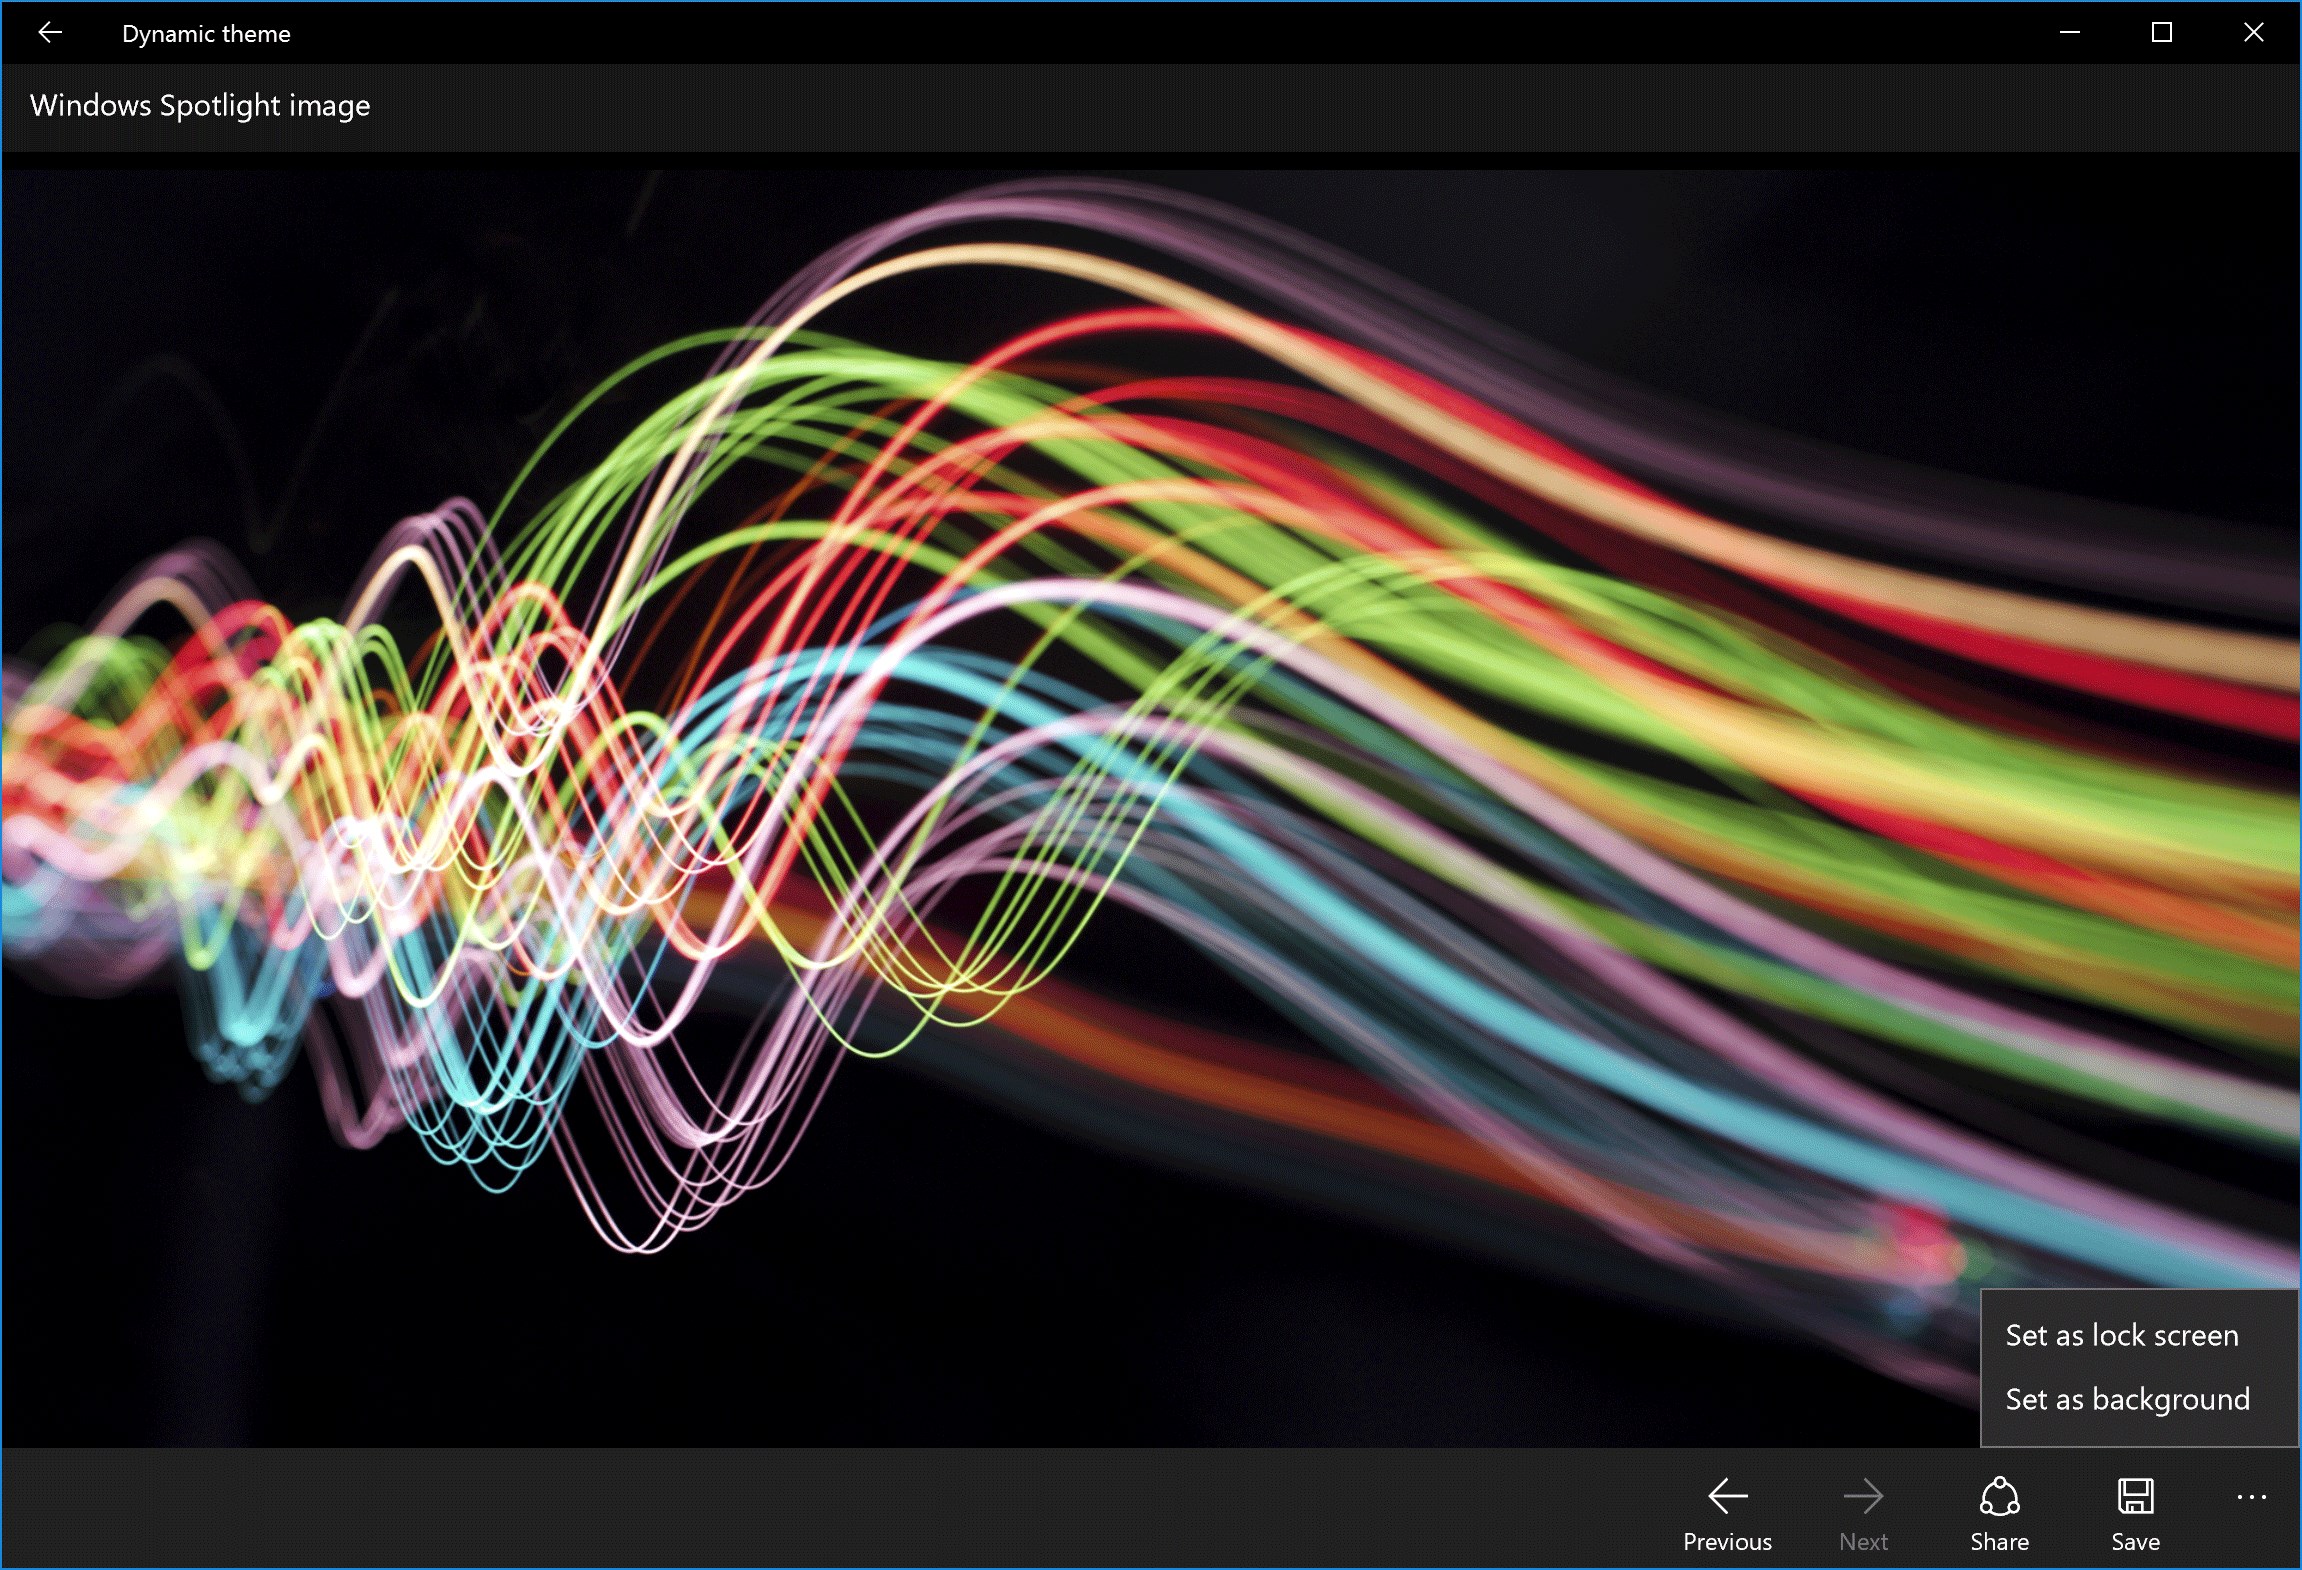
Task: Select the Previous arrow icon
Action: click(1727, 1496)
